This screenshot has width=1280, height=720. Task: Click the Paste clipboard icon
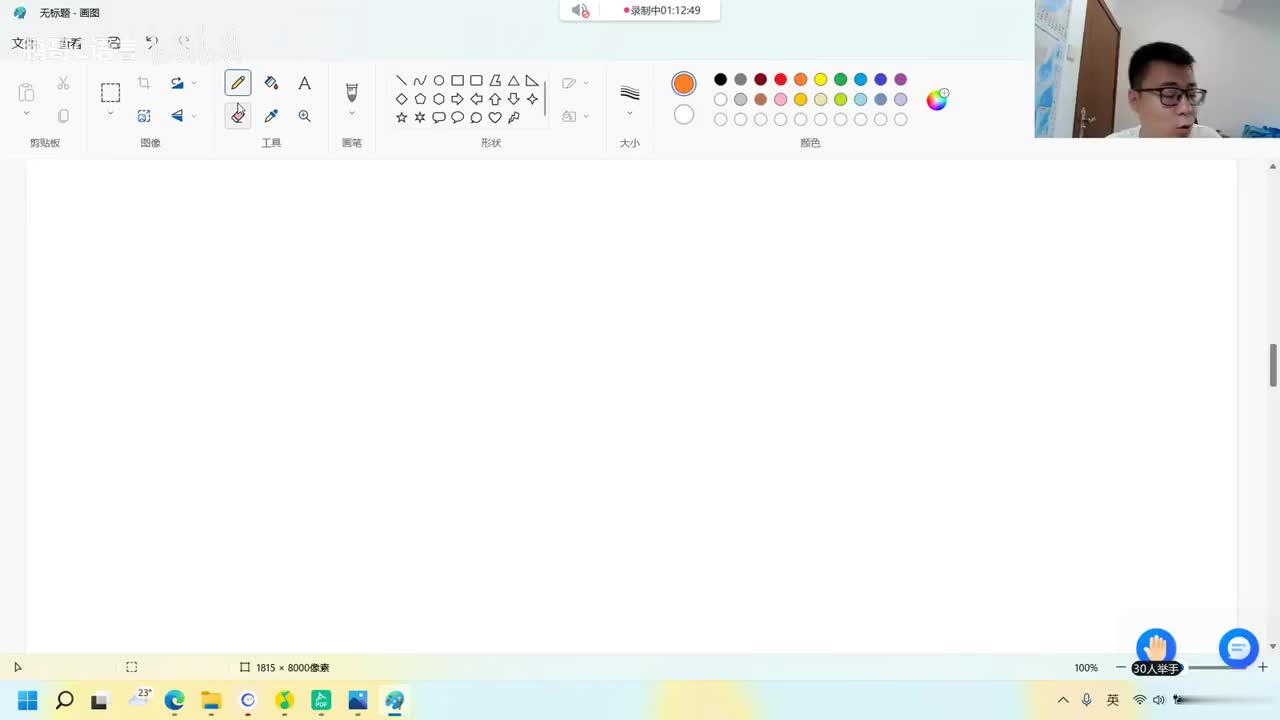point(26,93)
